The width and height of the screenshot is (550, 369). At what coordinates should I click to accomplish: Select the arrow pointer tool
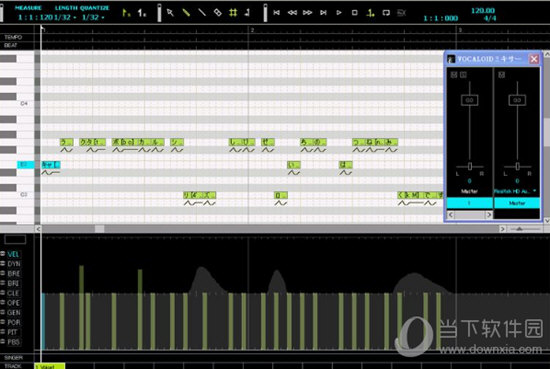[x=170, y=13]
